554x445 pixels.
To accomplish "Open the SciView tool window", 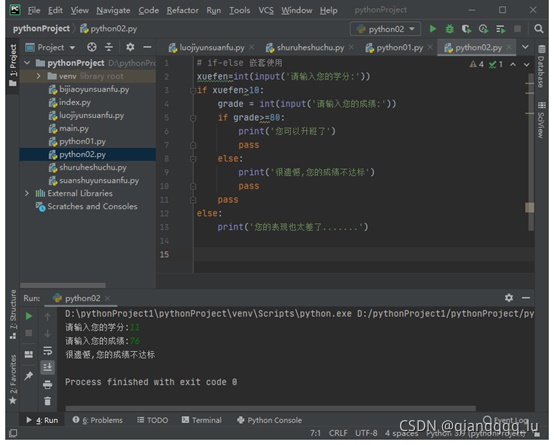I will (541, 120).
